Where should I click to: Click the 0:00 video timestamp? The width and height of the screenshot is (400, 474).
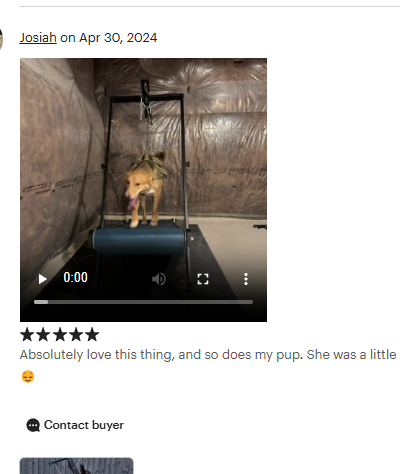(75, 277)
